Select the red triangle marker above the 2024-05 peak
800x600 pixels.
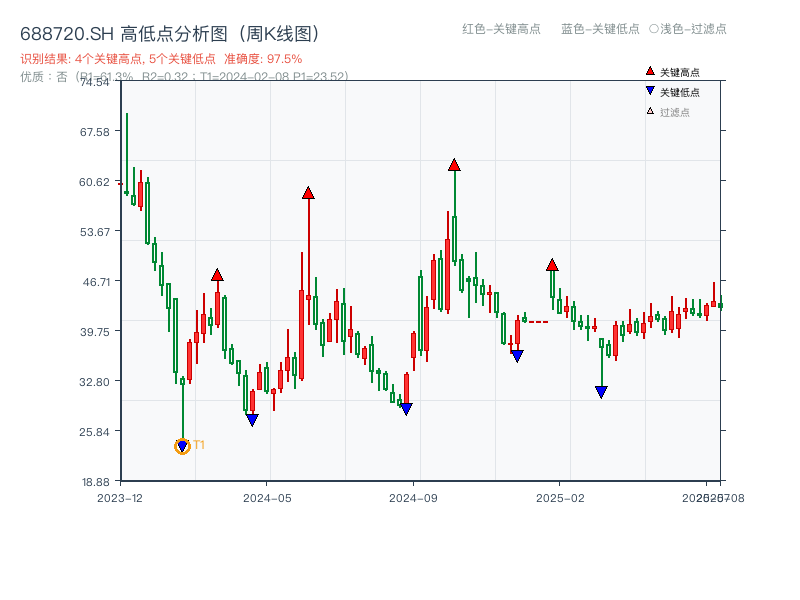(x=309, y=191)
